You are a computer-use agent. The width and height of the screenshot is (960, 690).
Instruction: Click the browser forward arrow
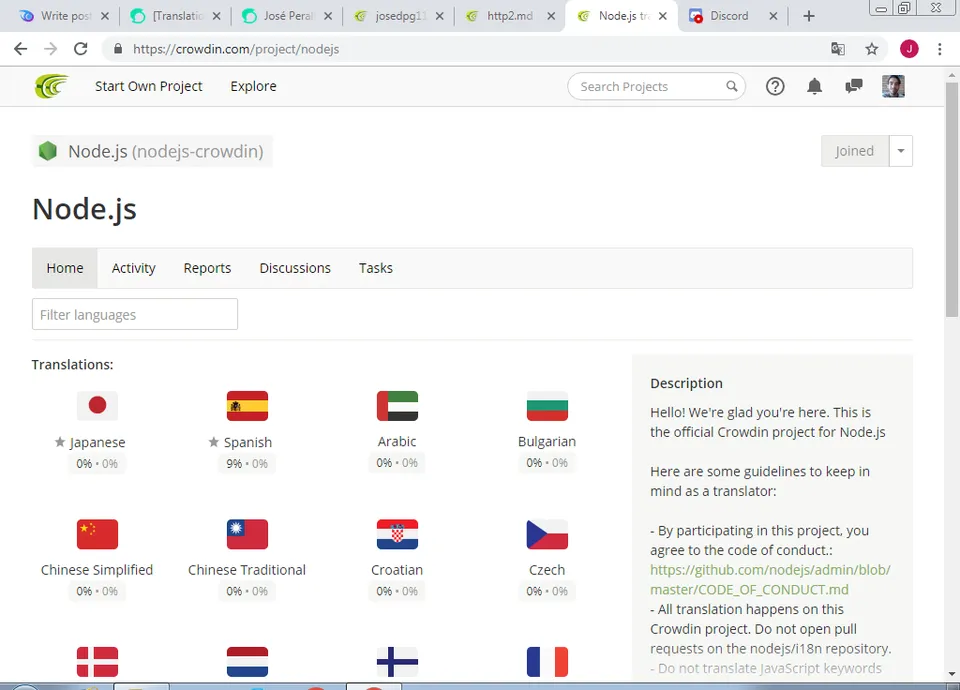point(50,49)
